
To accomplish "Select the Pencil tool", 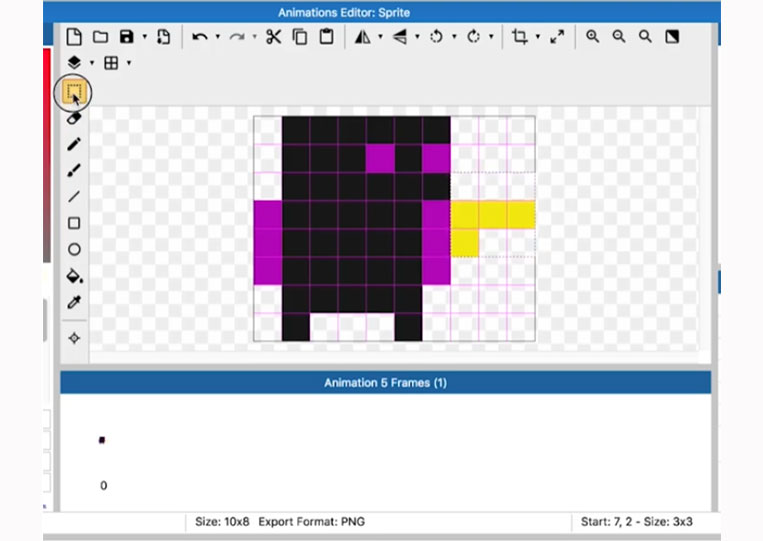I will 74,144.
